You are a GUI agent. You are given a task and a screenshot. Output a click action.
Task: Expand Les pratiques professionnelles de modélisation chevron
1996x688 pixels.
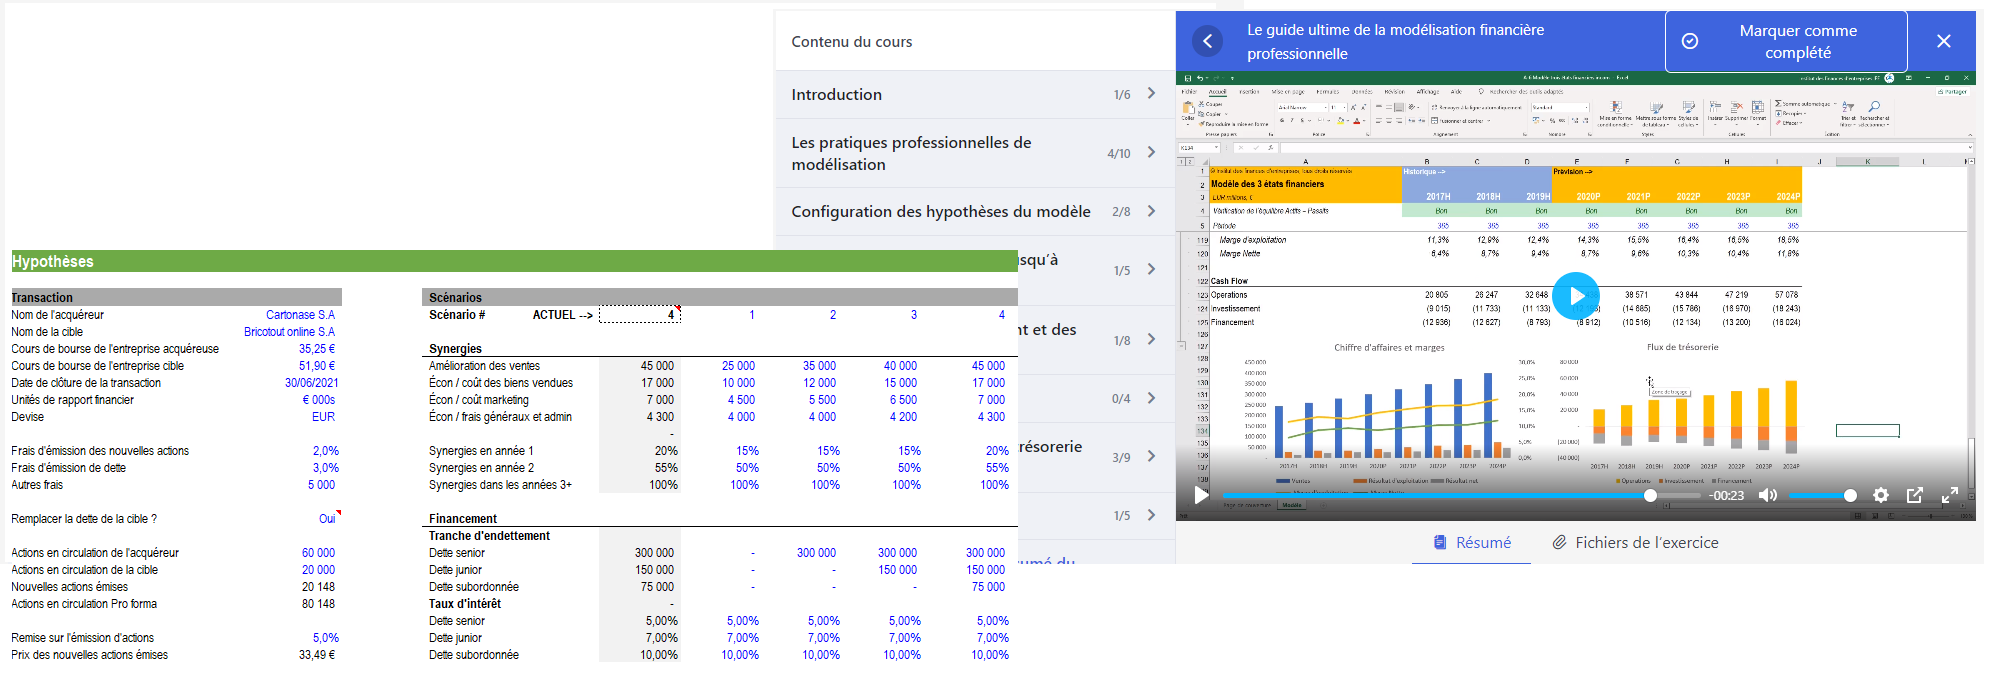[1152, 152]
